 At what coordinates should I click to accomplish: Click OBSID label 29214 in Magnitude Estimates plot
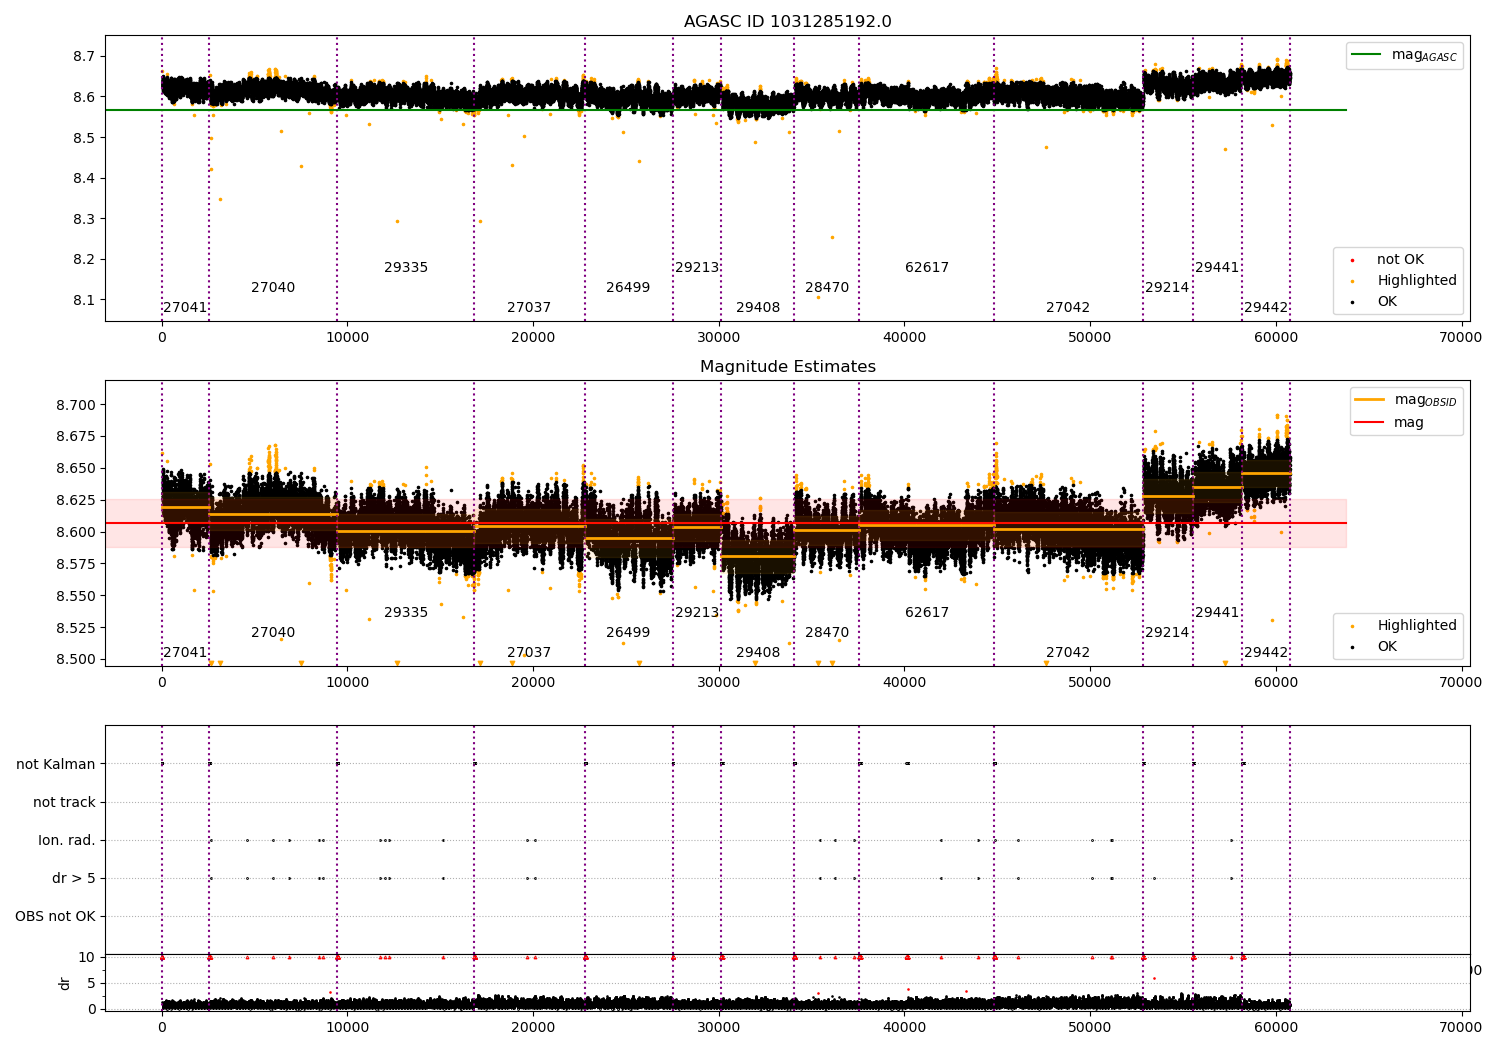point(1167,633)
